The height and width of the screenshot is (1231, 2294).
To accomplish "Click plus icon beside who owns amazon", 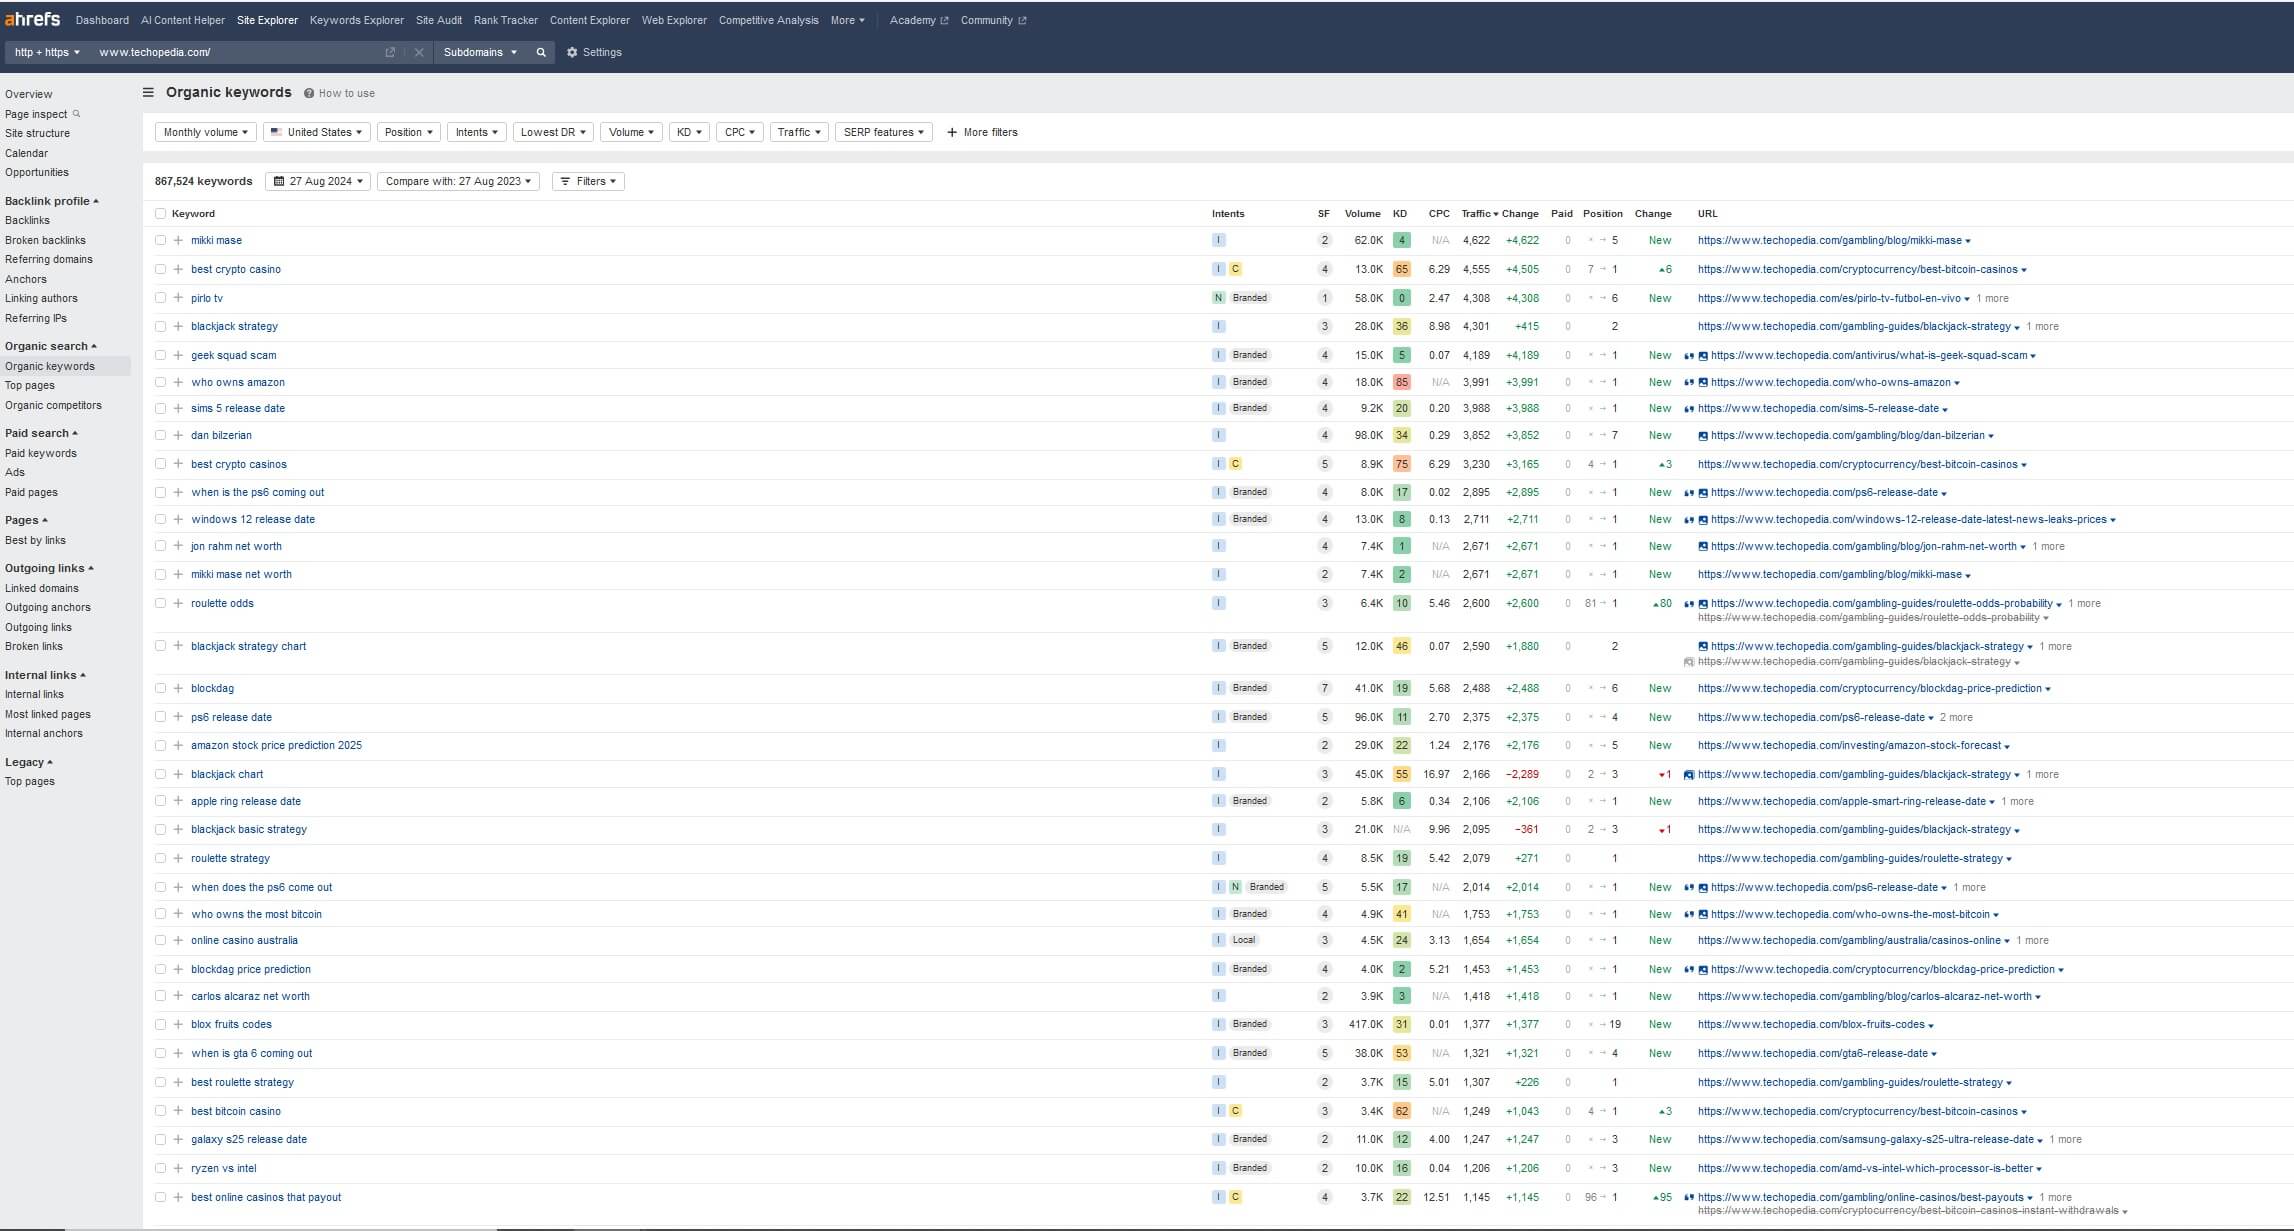I will [178, 382].
